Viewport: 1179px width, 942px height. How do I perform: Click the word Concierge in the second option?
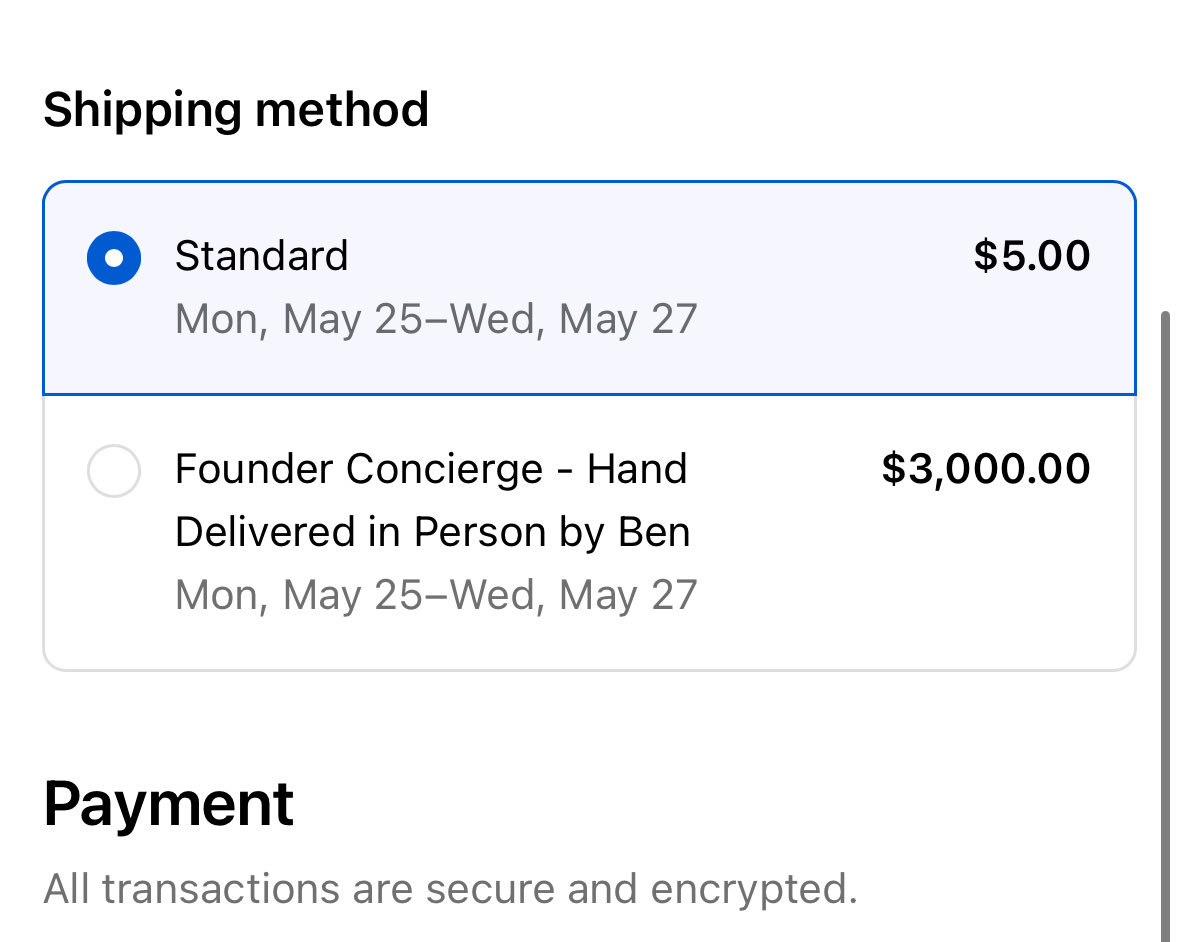tap(444, 470)
